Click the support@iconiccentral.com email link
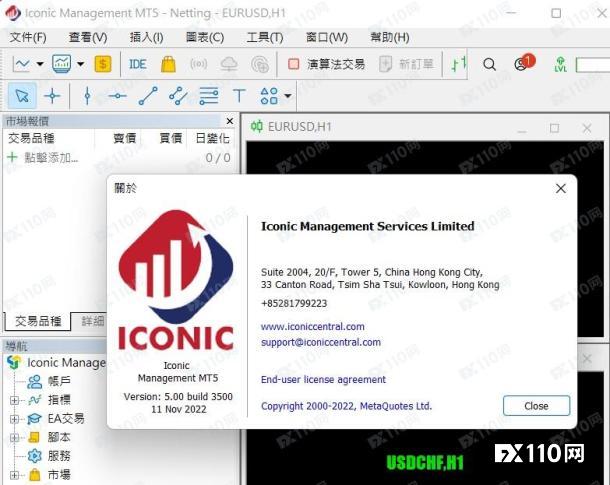 321,342
